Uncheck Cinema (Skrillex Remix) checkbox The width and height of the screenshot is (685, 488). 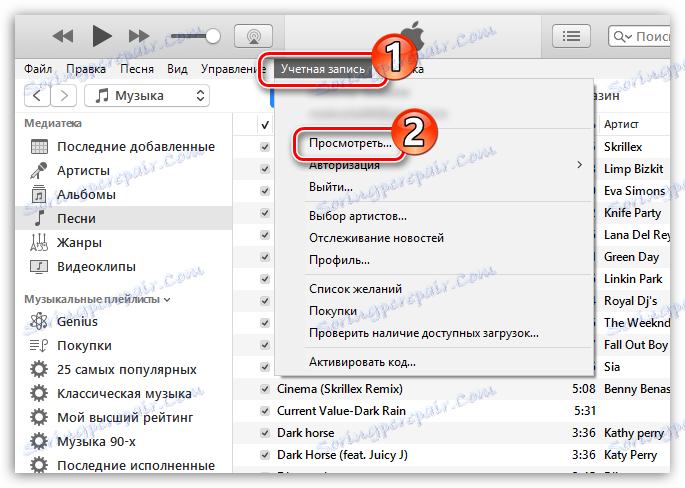pos(265,389)
